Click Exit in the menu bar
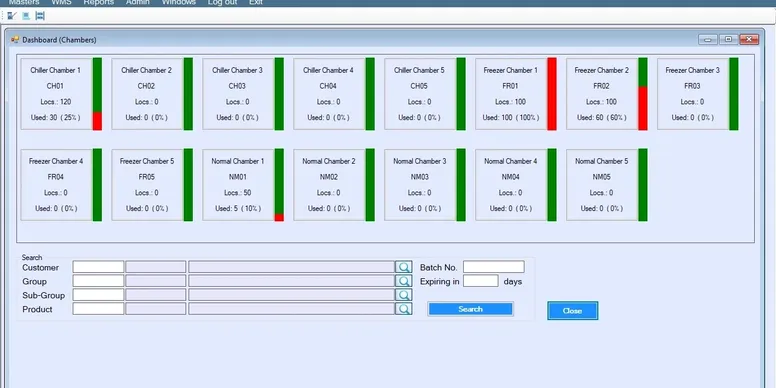The width and height of the screenshot is (776, 388). point(256,2)
